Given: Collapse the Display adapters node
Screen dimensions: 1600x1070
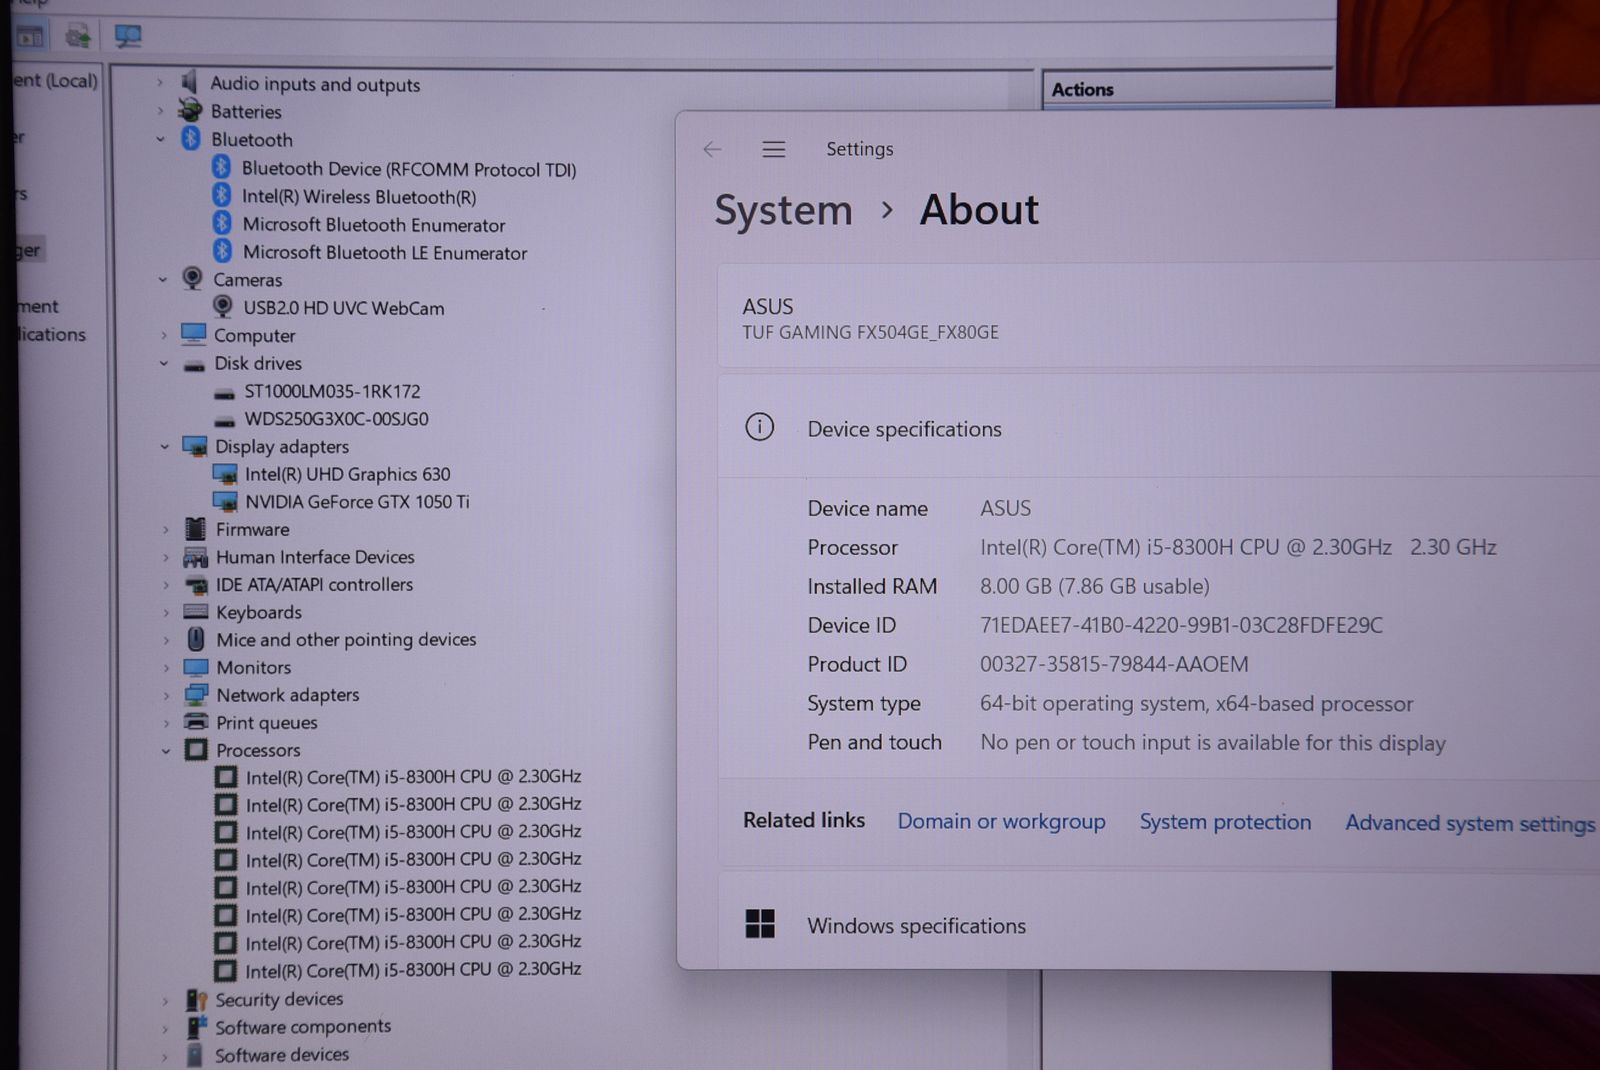Looking at the screenshot, I should click(164, 446).
